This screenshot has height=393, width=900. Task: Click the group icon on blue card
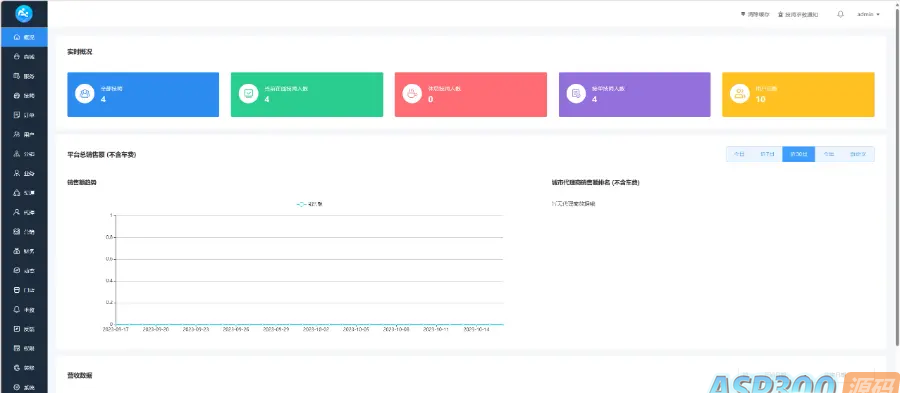(x=85, y=94)
